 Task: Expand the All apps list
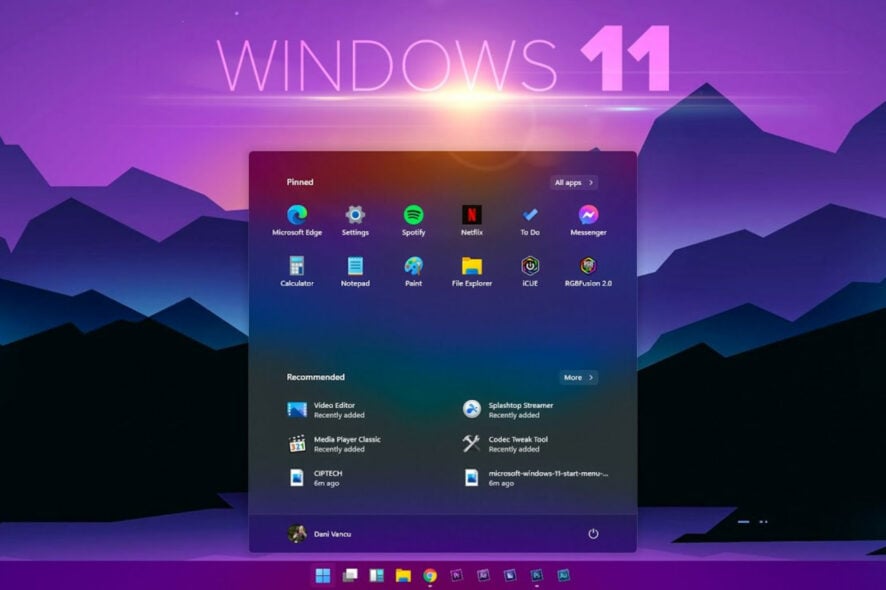tap(575, 183)
